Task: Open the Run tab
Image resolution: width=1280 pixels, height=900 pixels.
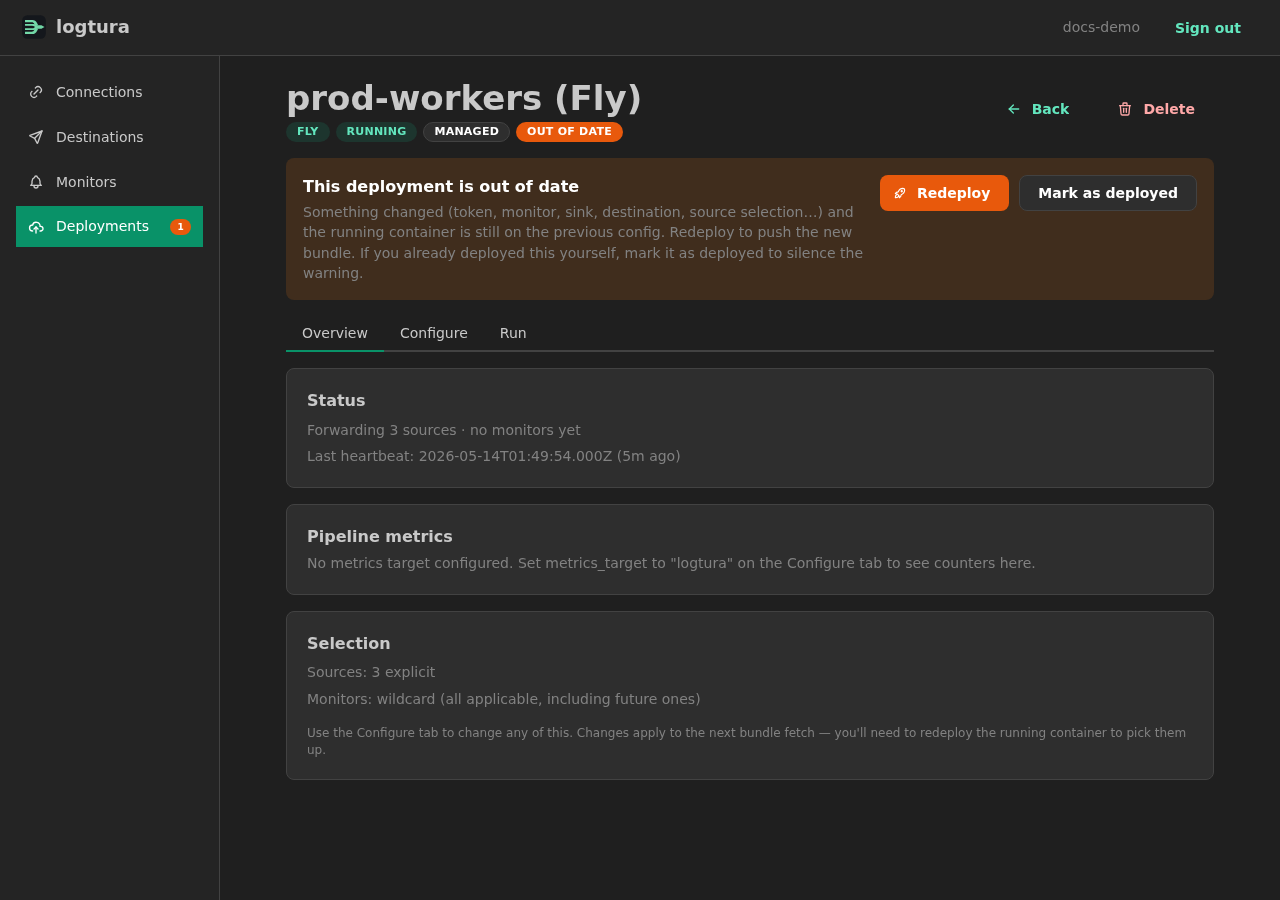Action: 513,333
